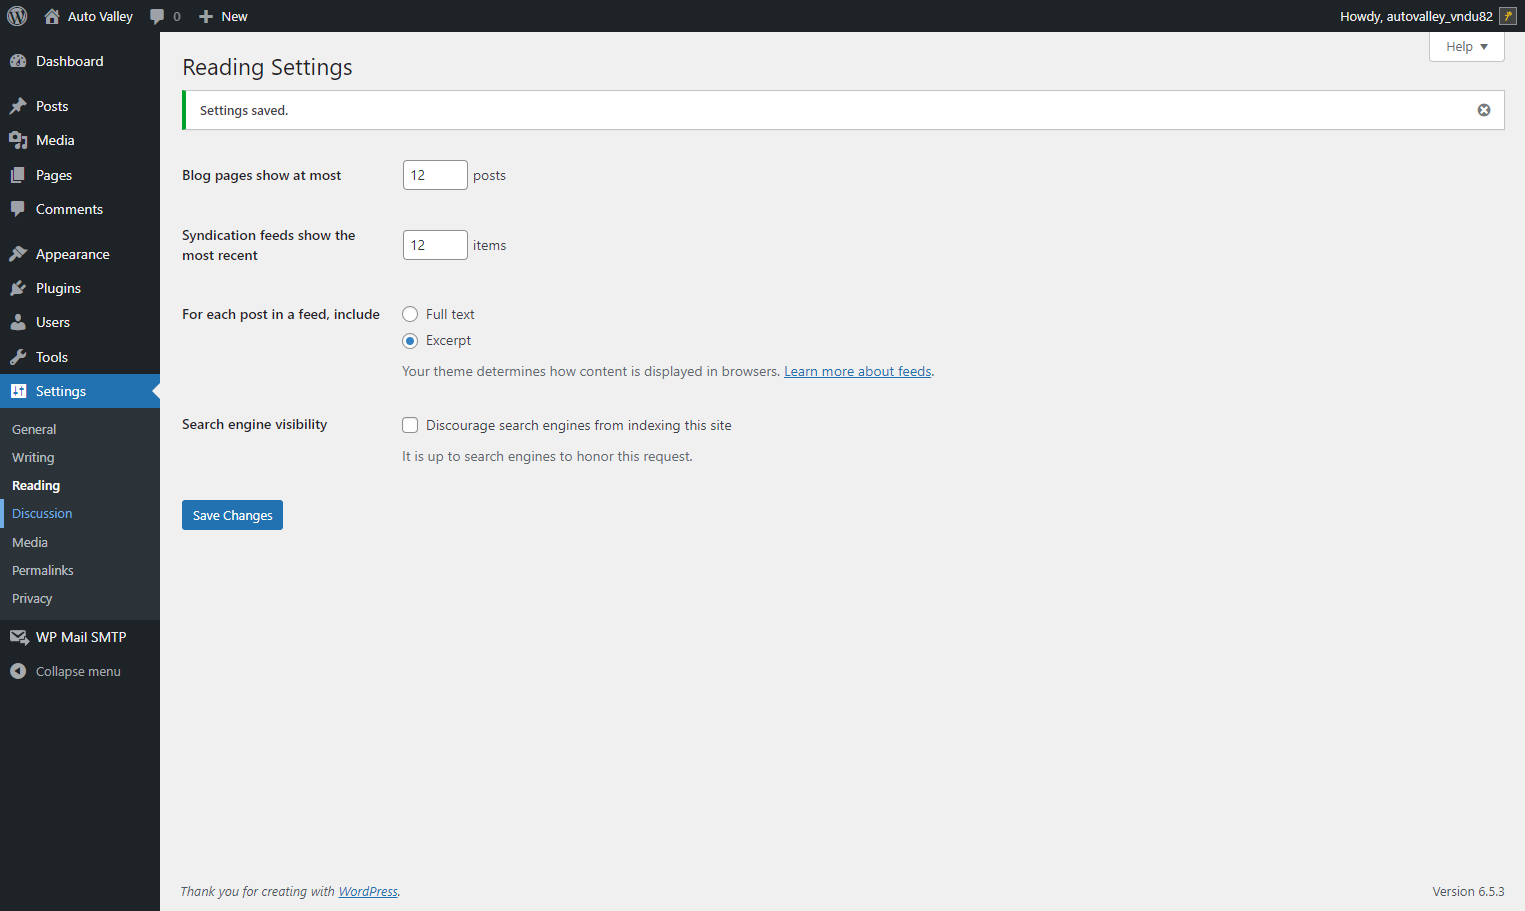Dismiss the Settings saved notice

[x=1484, y=110]
